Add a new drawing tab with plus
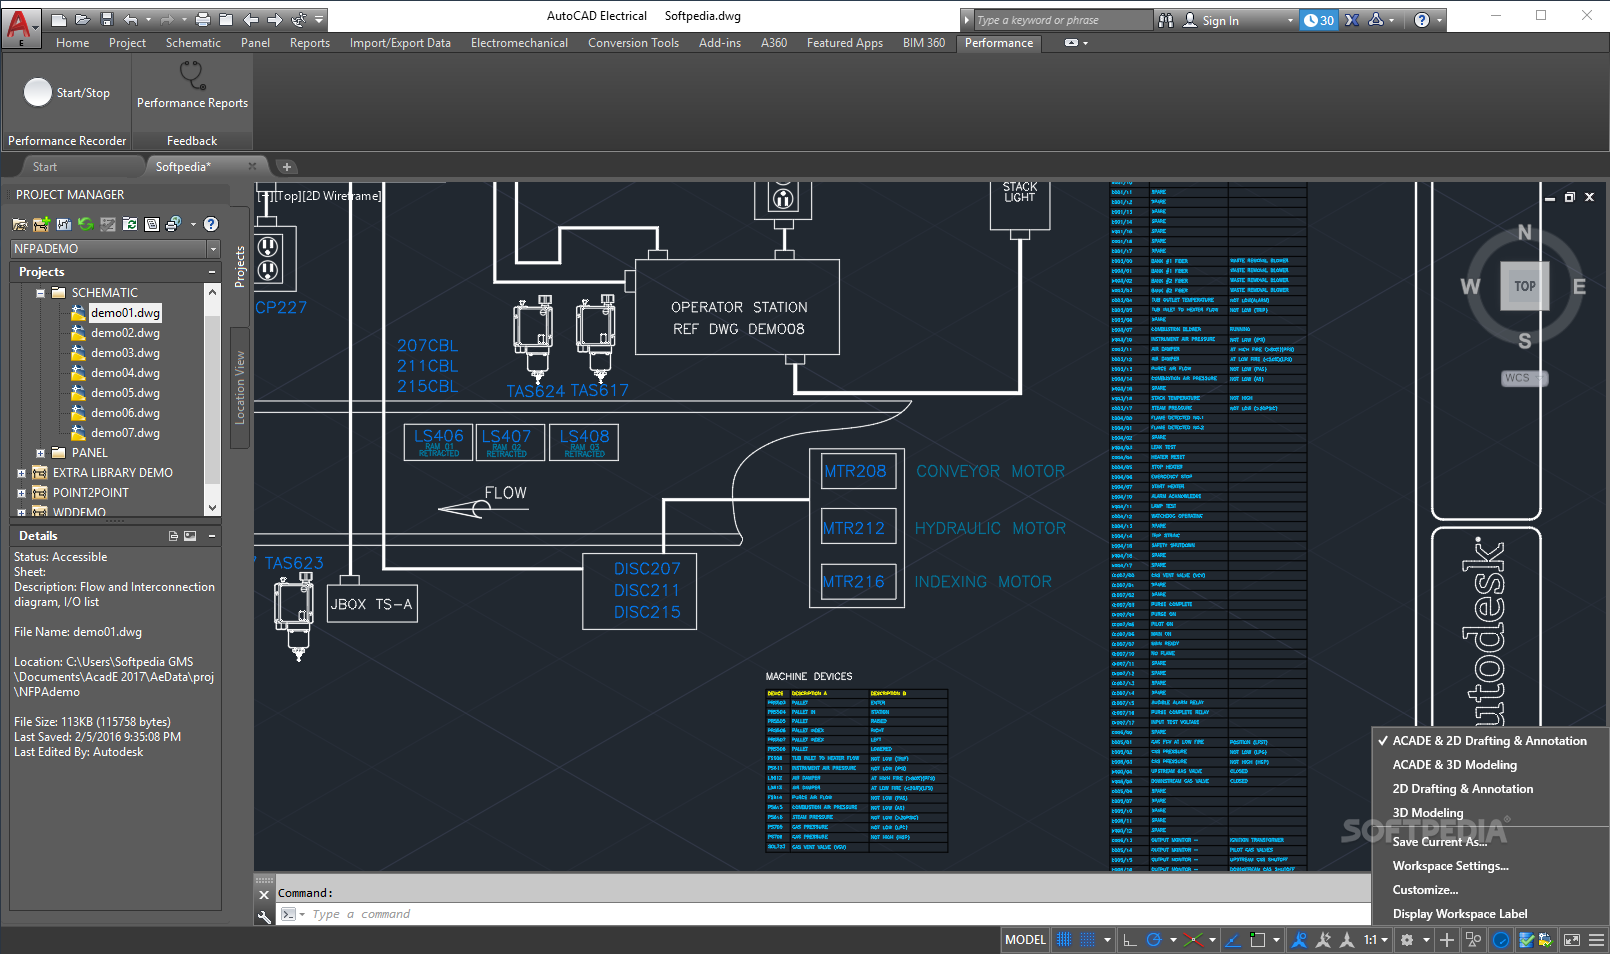Screen dimensions: 1610x954 click(286, 167)
